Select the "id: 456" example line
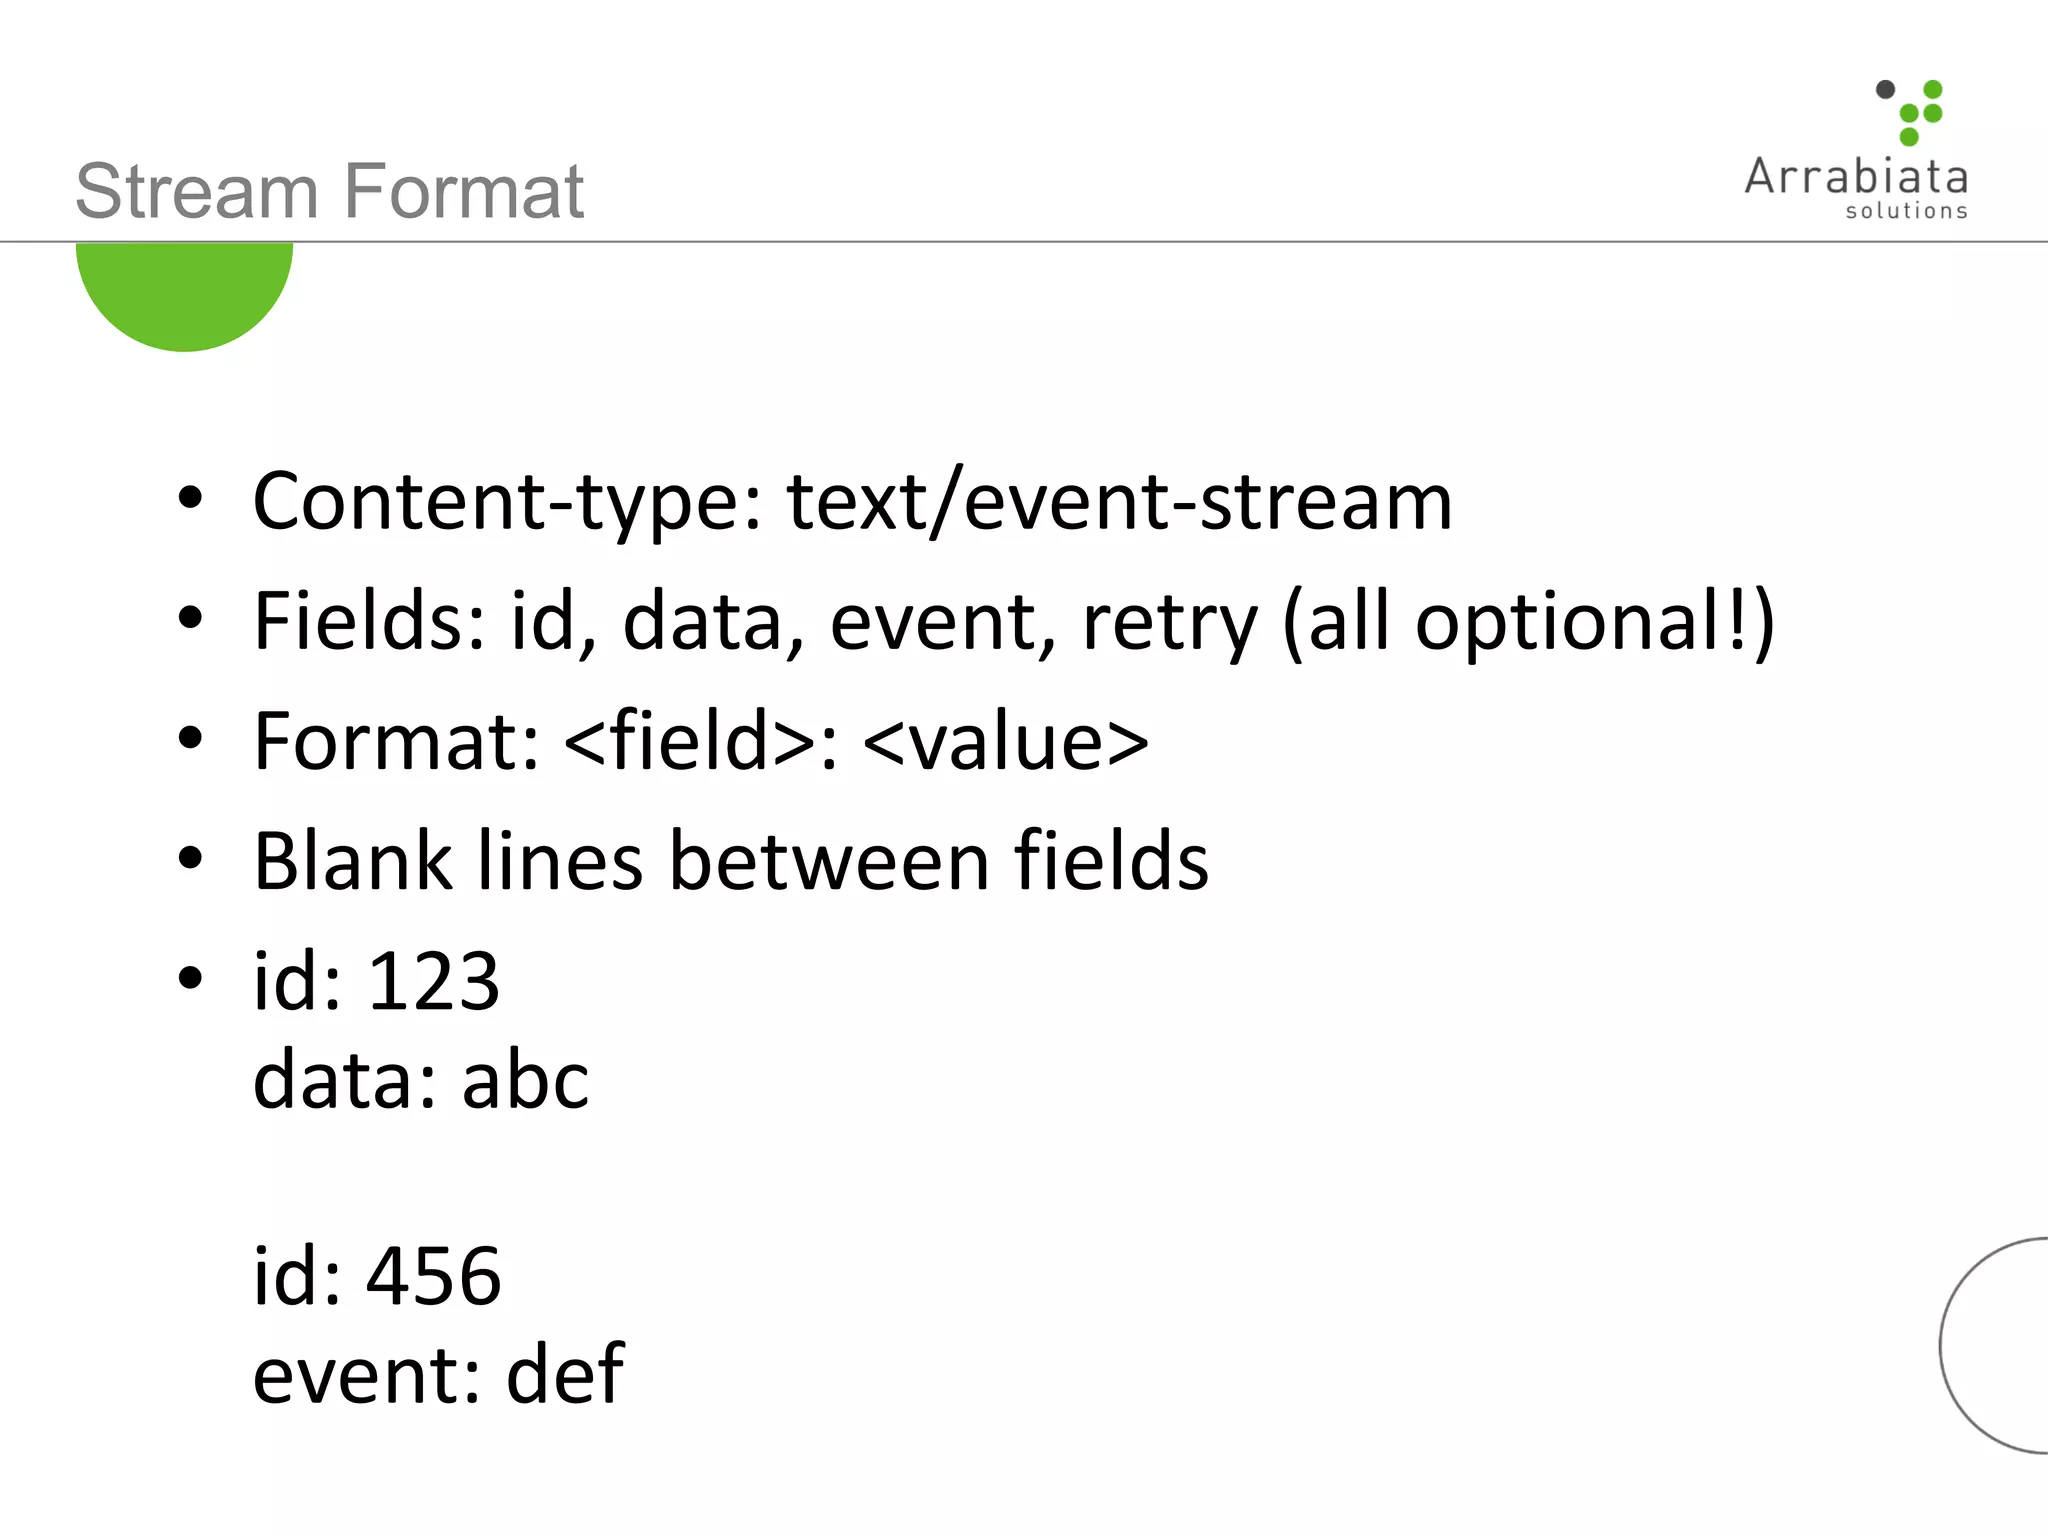Viewport: 2048px width, 1536px height. point(376,1276)
